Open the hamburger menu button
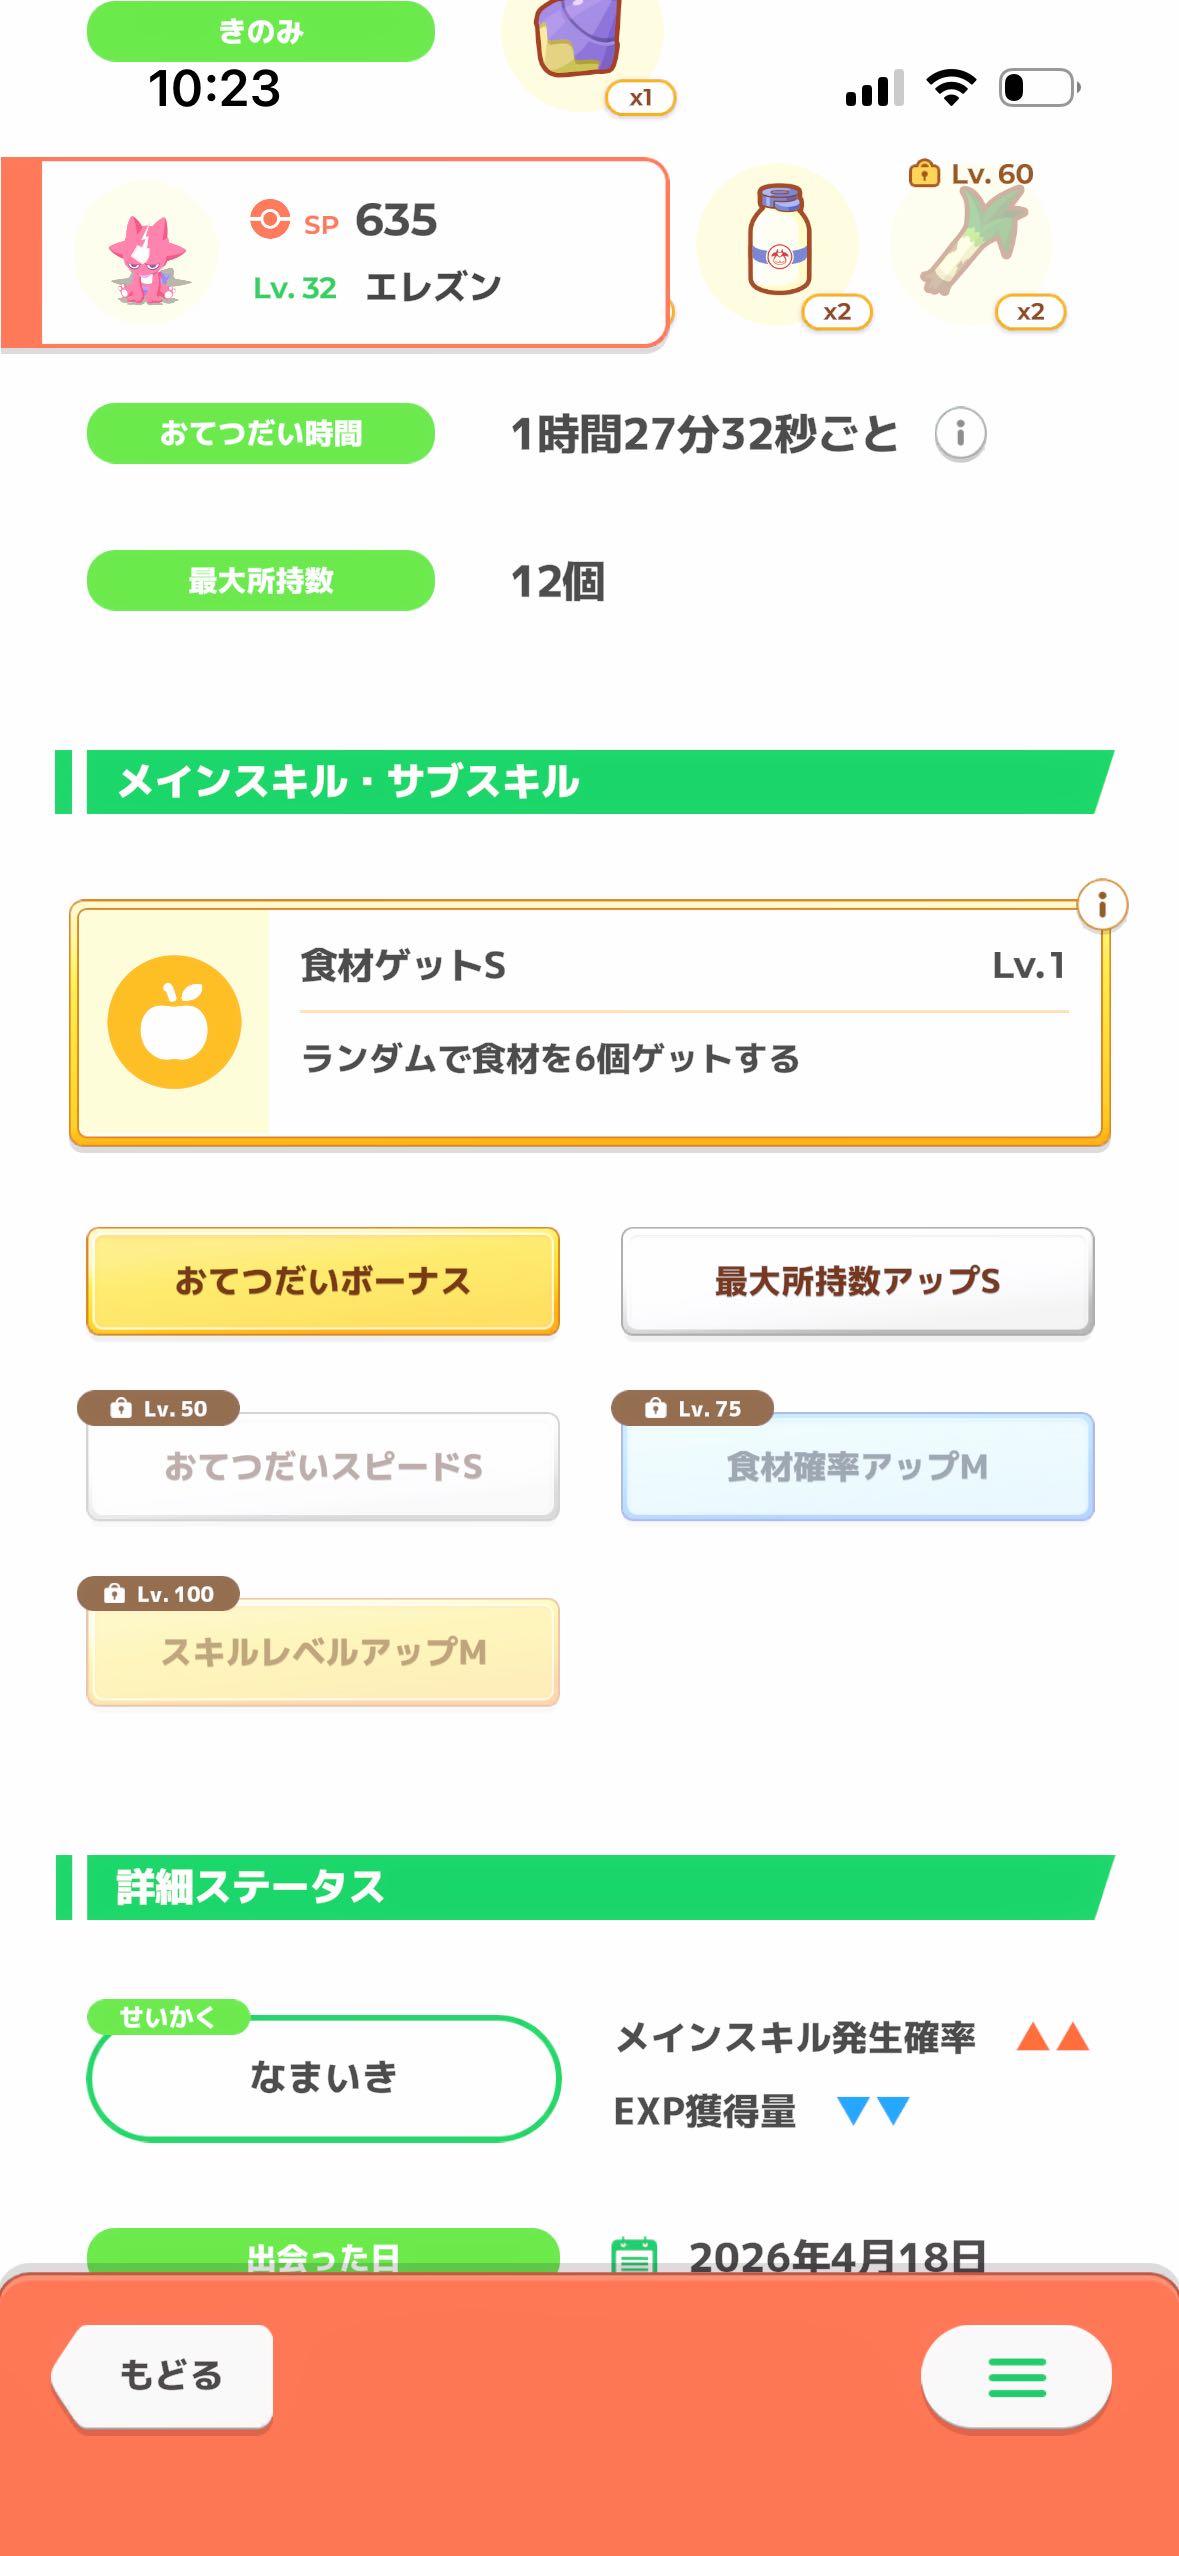The width and height of the screenshot is (1179, 2556). coord(1016,2377)
